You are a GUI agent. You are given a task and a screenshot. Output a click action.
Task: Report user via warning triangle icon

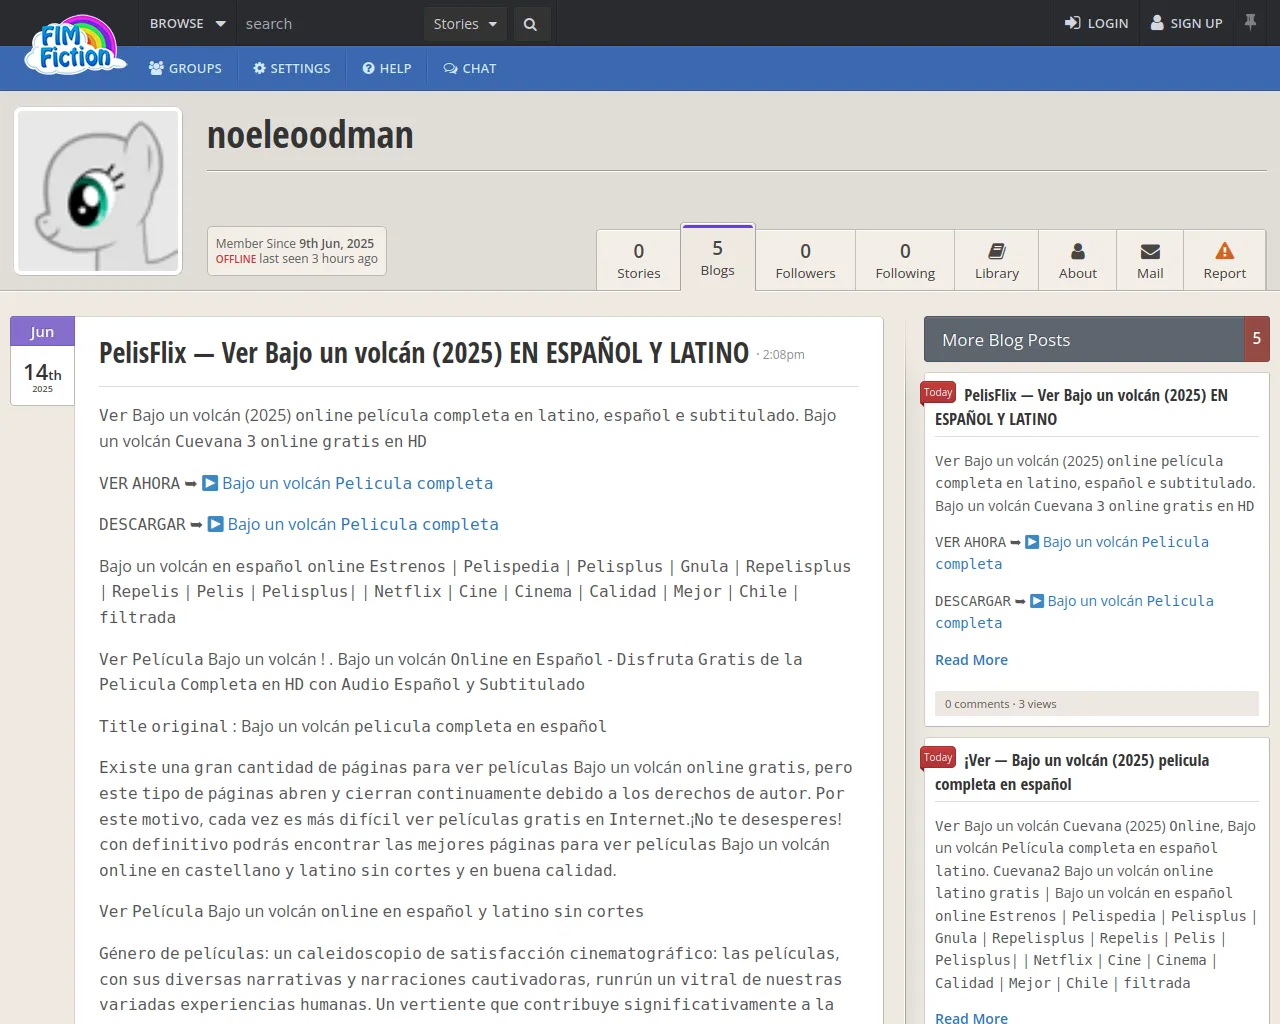click(1224, 260)
